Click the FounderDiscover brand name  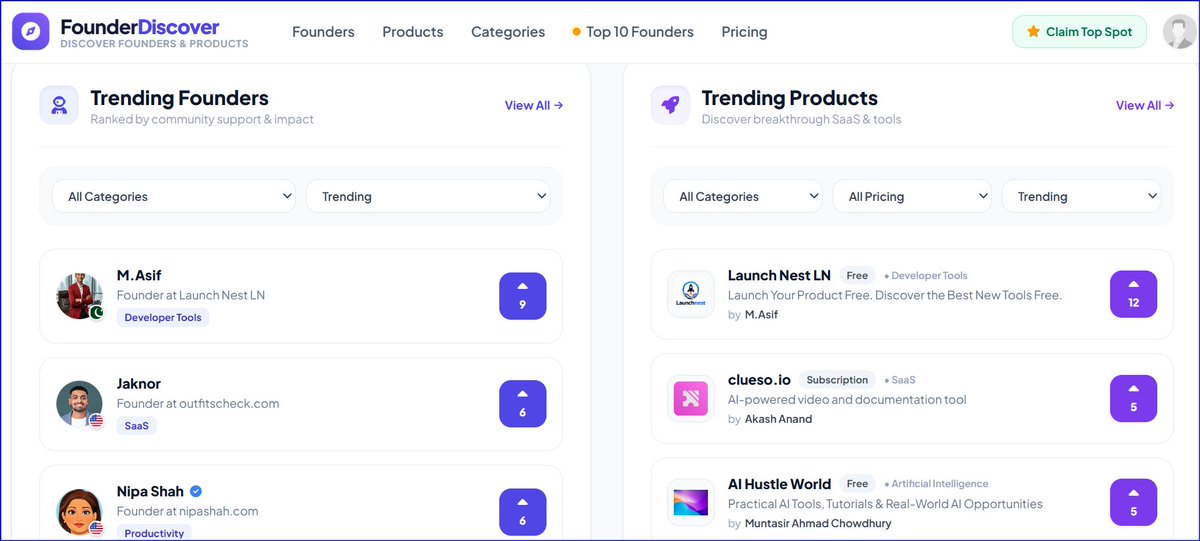pyautogui.click(x=140, y=26)
